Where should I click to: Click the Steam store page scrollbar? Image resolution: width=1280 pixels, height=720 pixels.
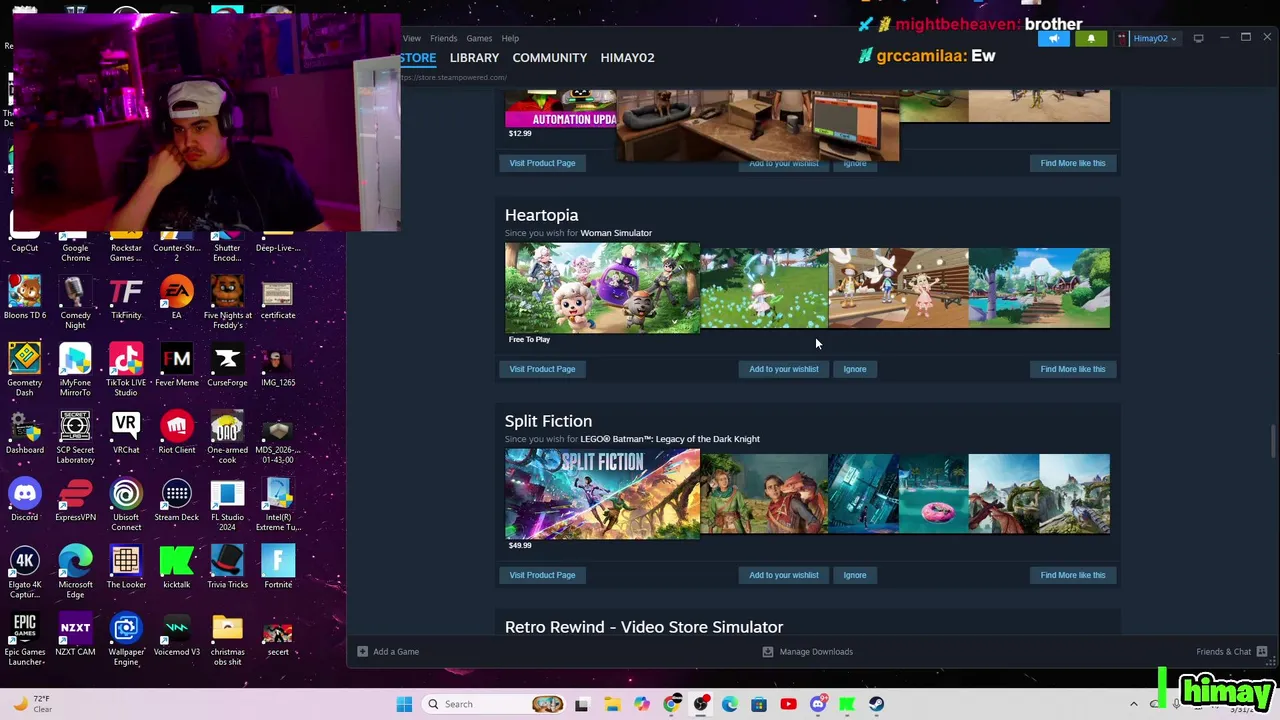[1273, 440]
